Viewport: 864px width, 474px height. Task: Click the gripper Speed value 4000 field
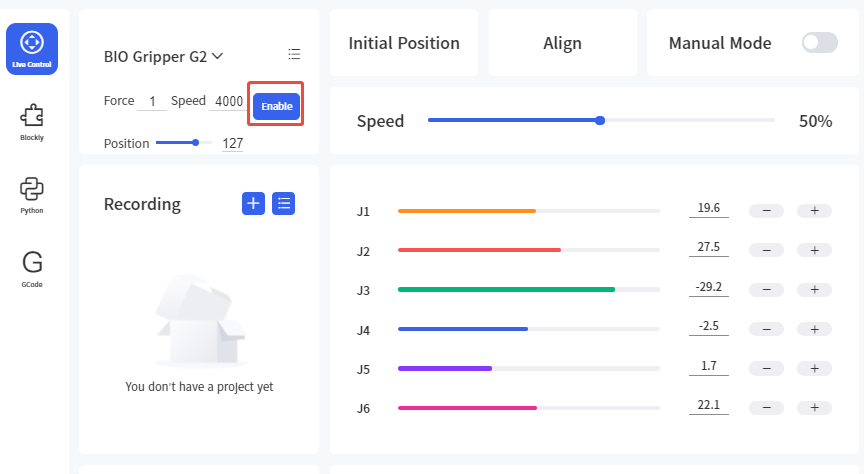click(229, 101)
